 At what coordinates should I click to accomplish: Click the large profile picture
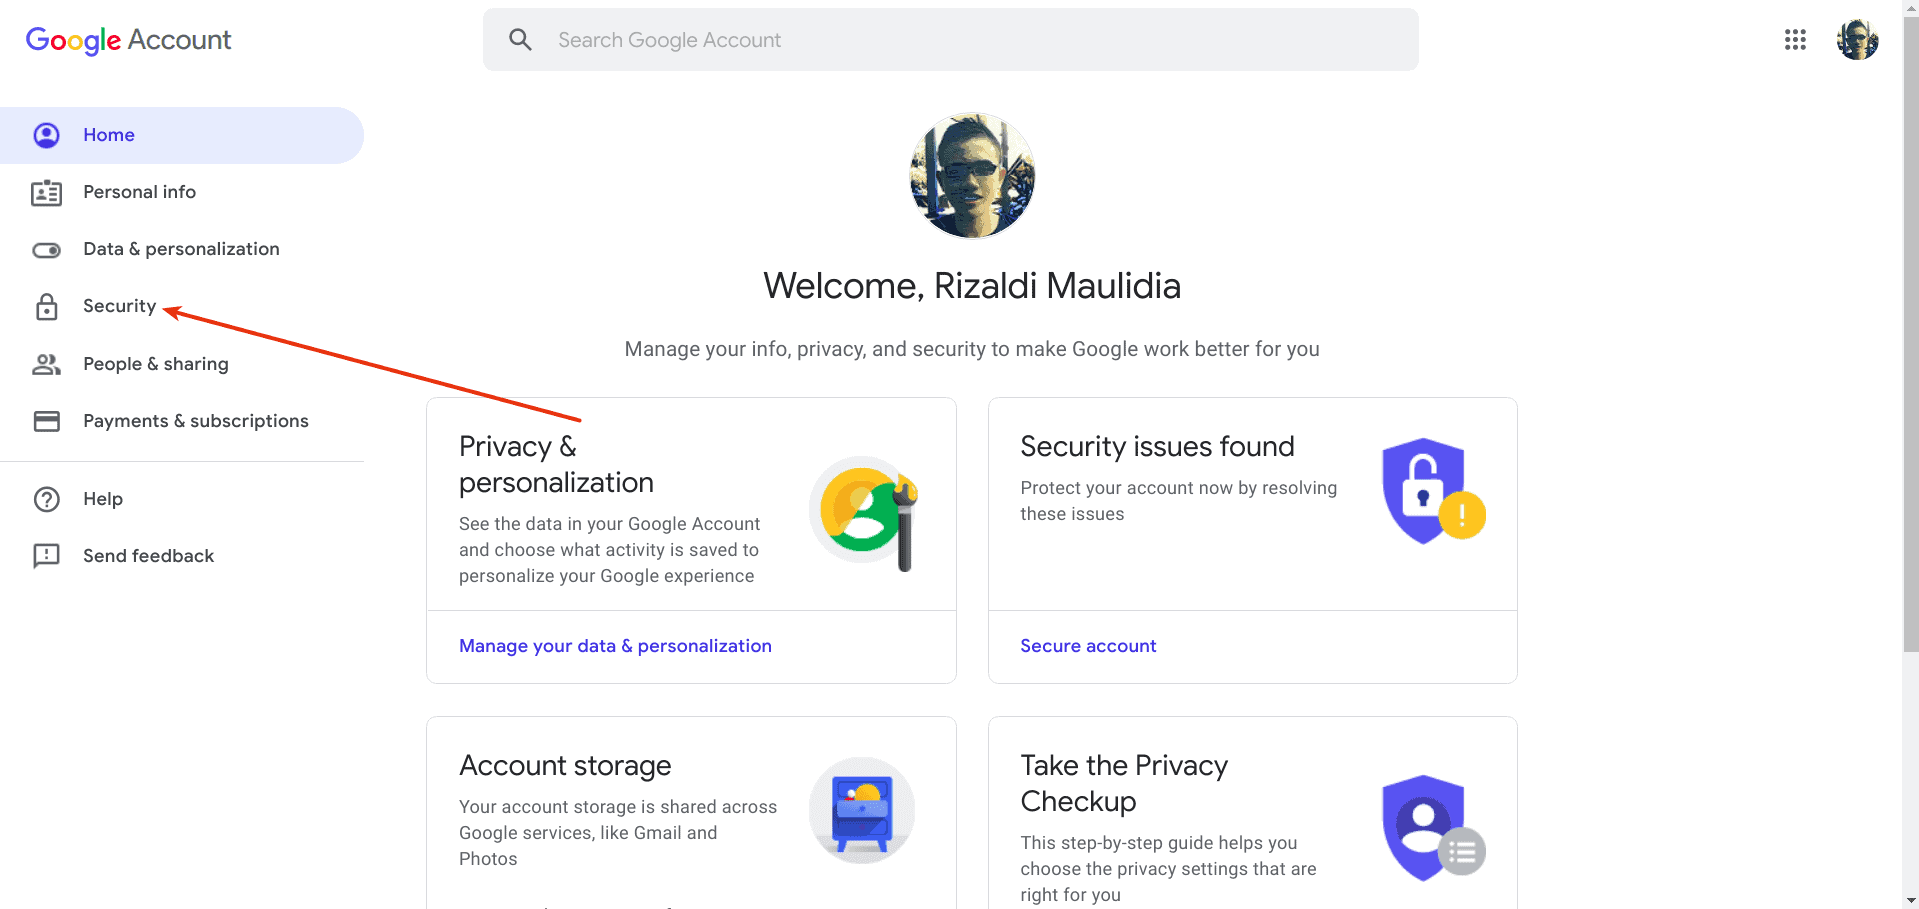[x=972, y=176]
